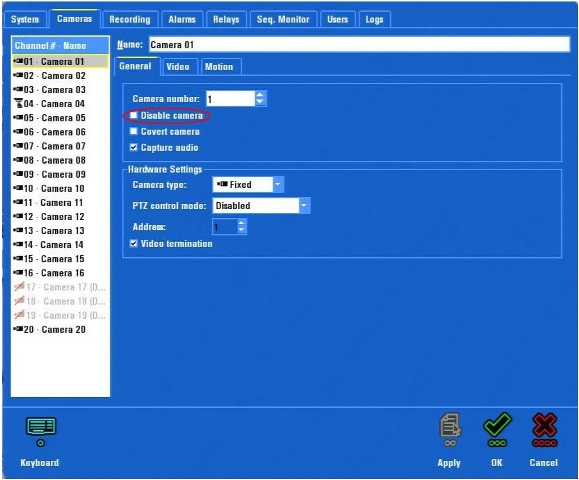Select row "10 - Camera 10" text
This screenshot has width=579, height=480.
54,188
